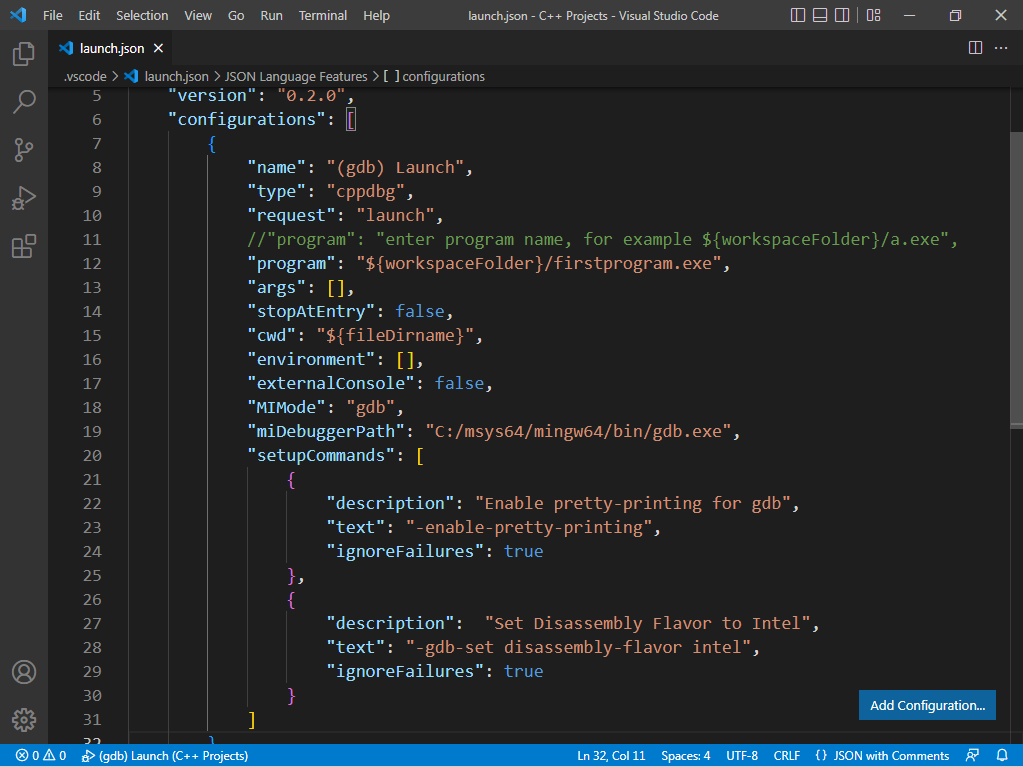Image resolution: width=1023 pixels, height=767 pixels.
Task: Toggle the secondary side bar layout icon
Action: [x=842, y=15]
